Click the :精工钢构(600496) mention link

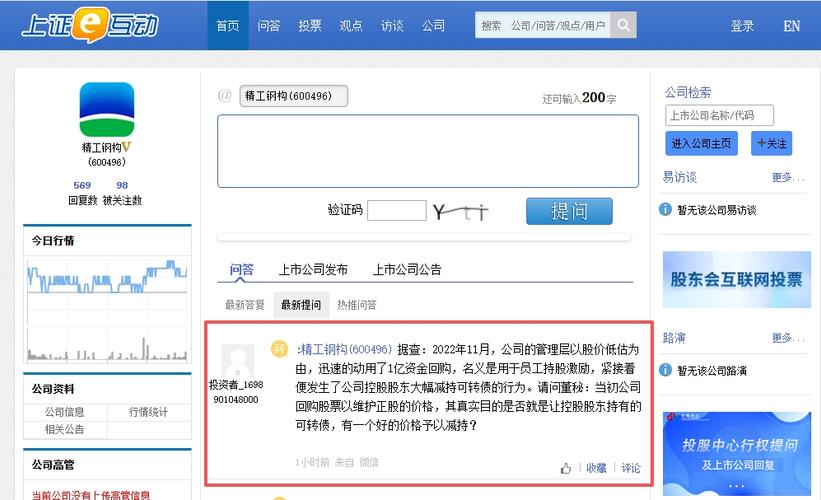[x=344, y=349]
